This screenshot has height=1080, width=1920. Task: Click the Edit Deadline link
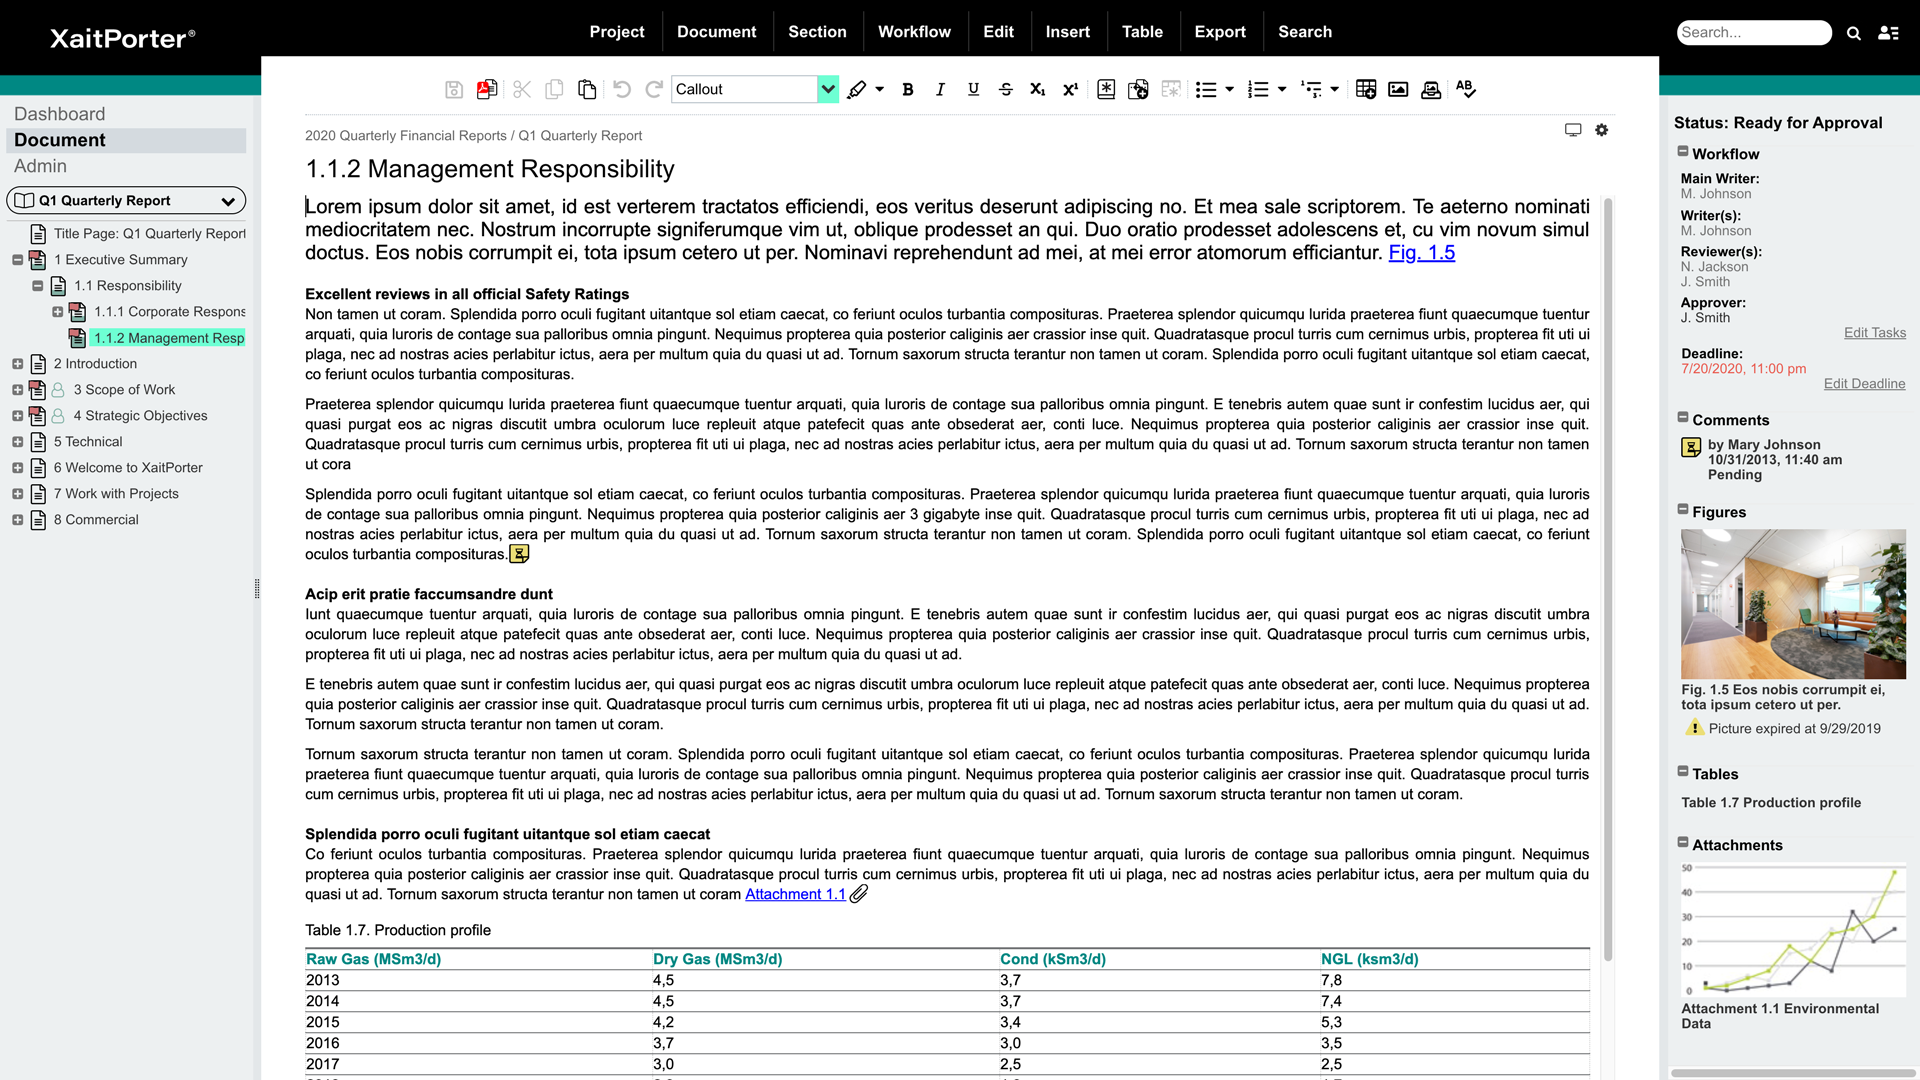click(1864, 383)
